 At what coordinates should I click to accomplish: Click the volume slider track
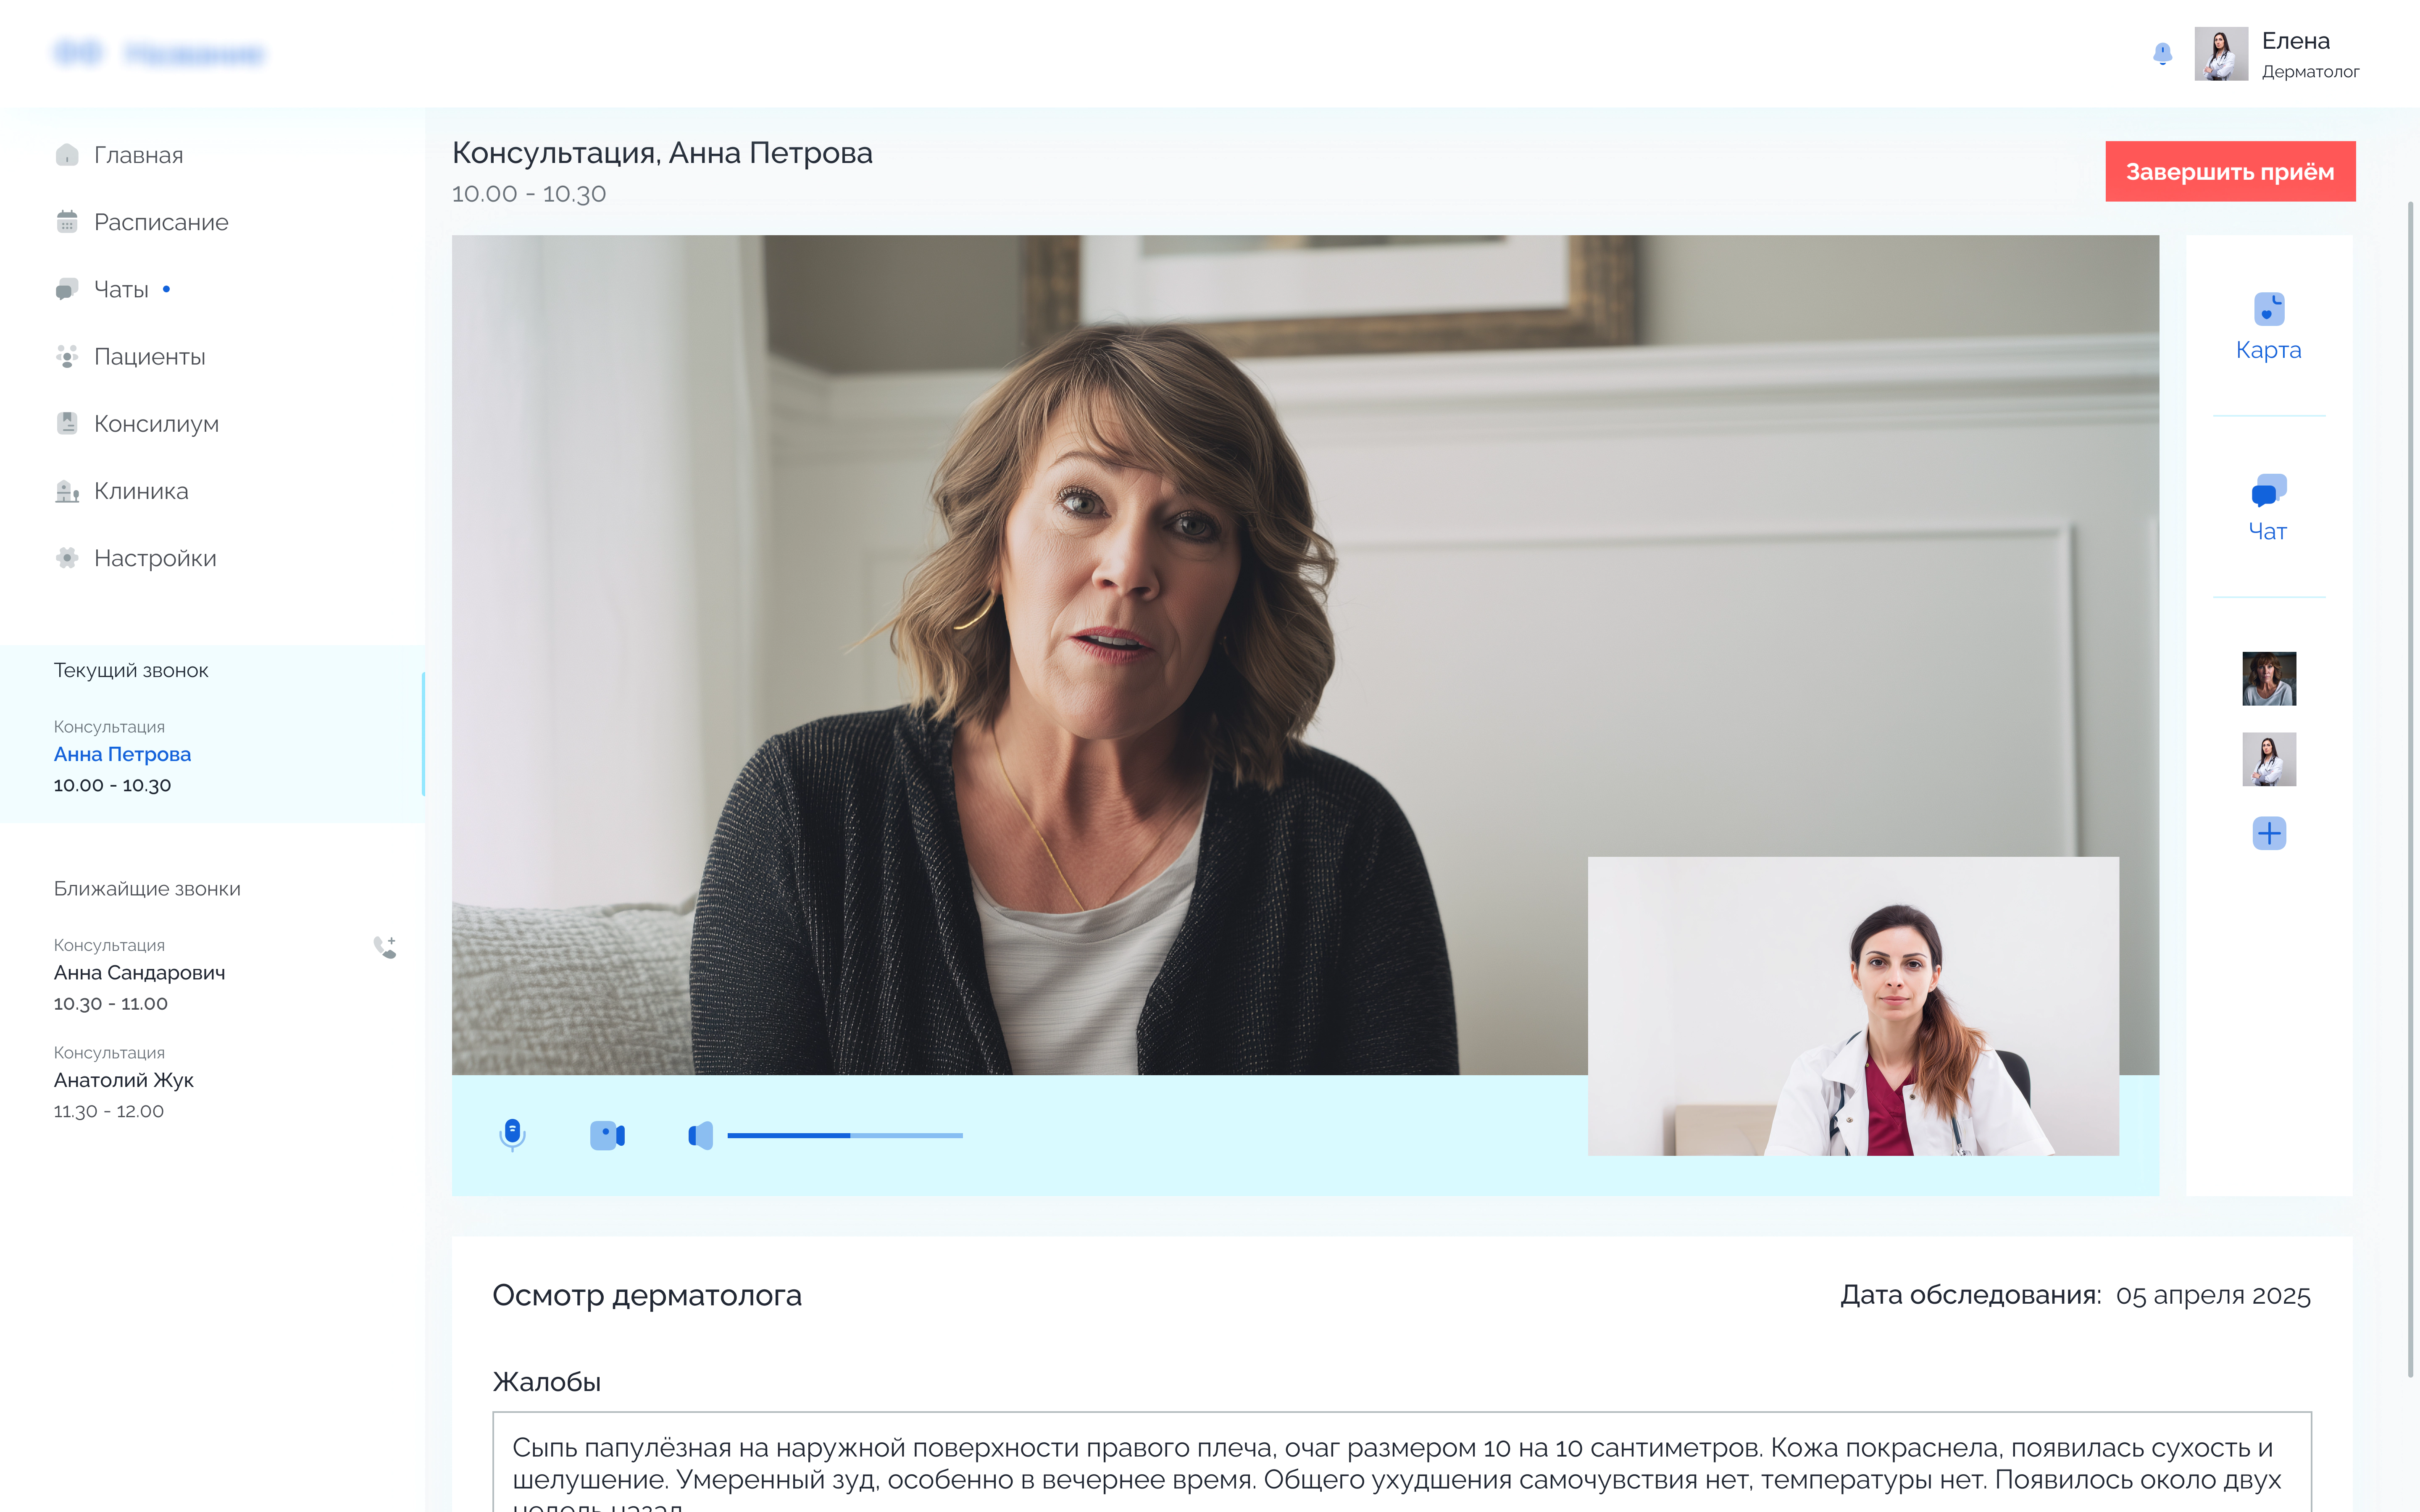tap(844, 1135)
